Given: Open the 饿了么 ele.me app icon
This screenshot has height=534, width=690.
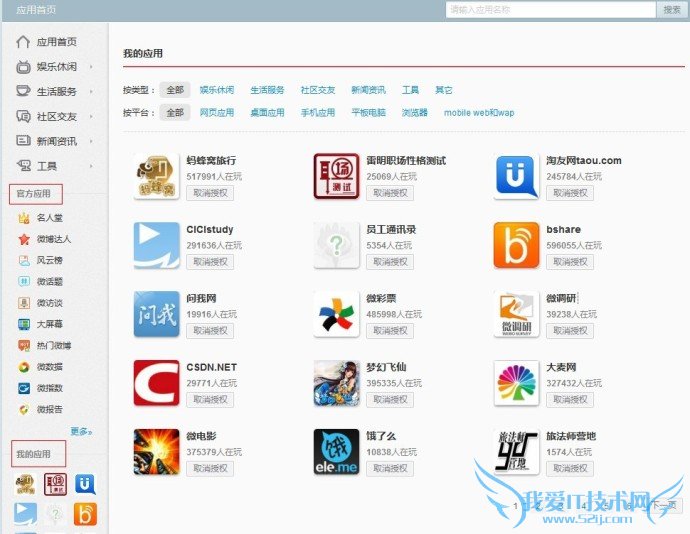Looking at the screenshot, I should [x=336, y=452].
